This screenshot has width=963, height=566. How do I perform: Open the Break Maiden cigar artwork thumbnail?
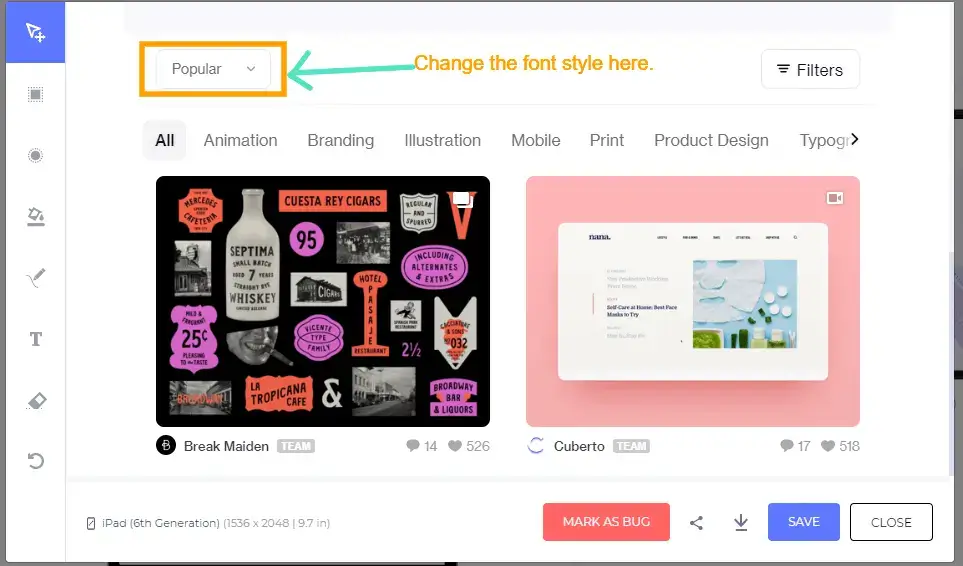[x=323, y=301]
